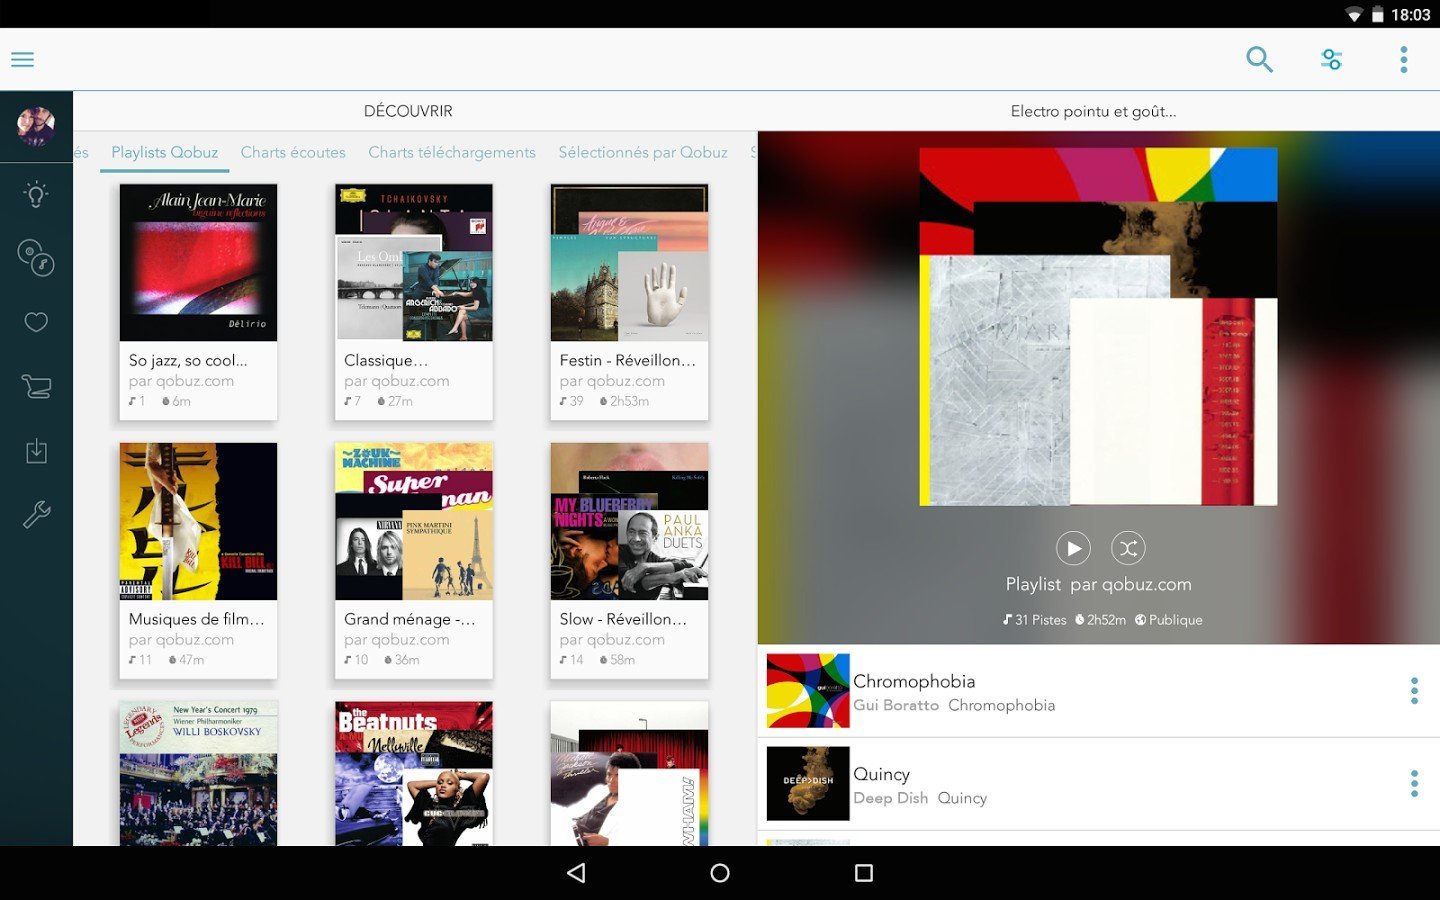This screenshot has width=1440, height=900.
Task: Tap the Chromophobia album artwork thumbnail
Action: coord(808,691)
